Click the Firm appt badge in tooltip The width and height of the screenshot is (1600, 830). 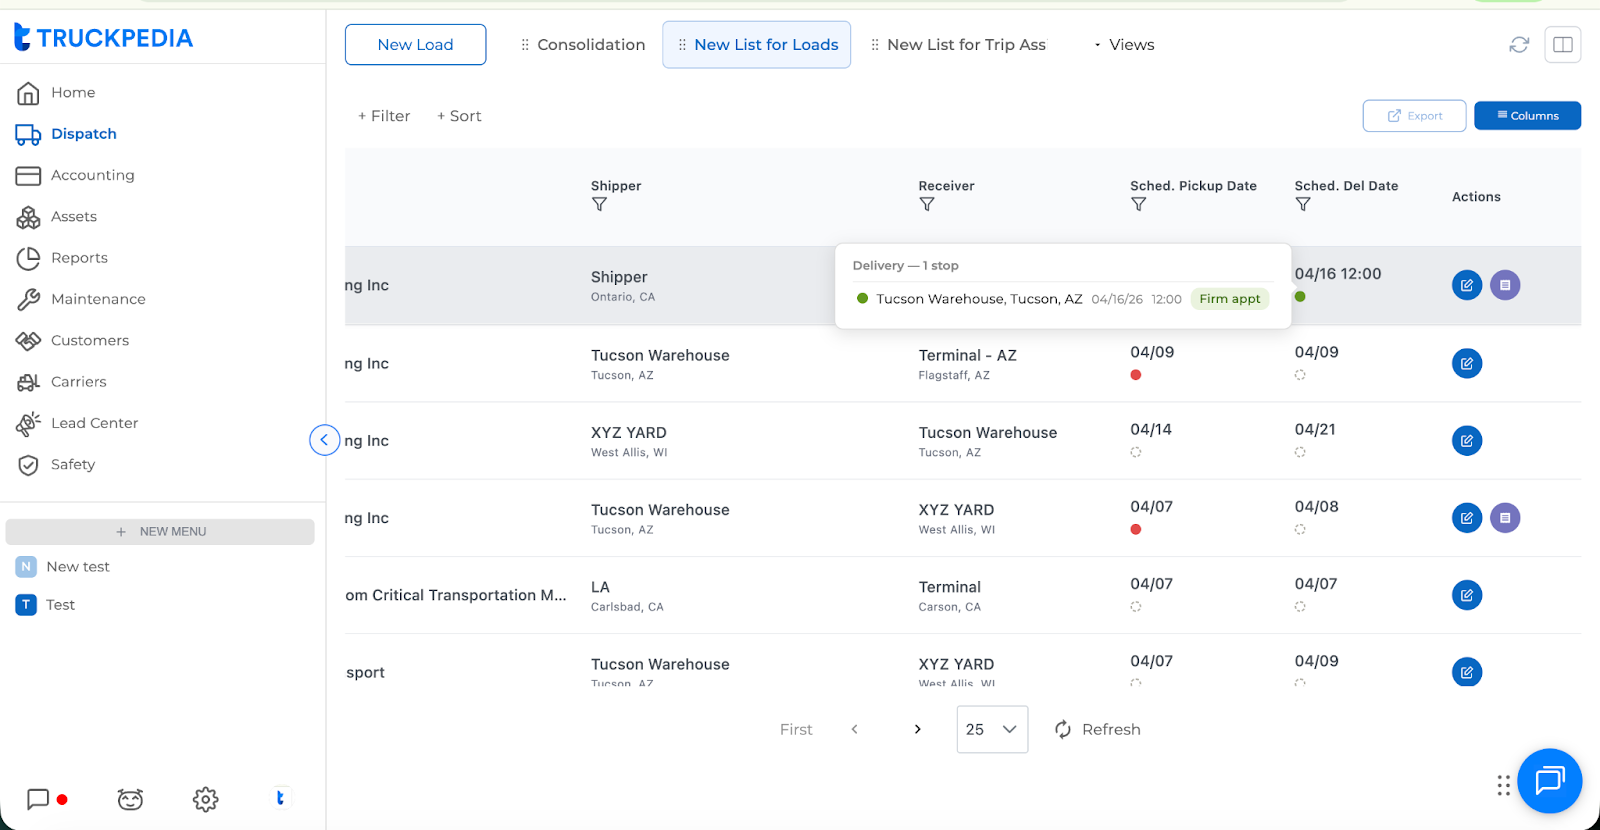tap(1229, 299)
